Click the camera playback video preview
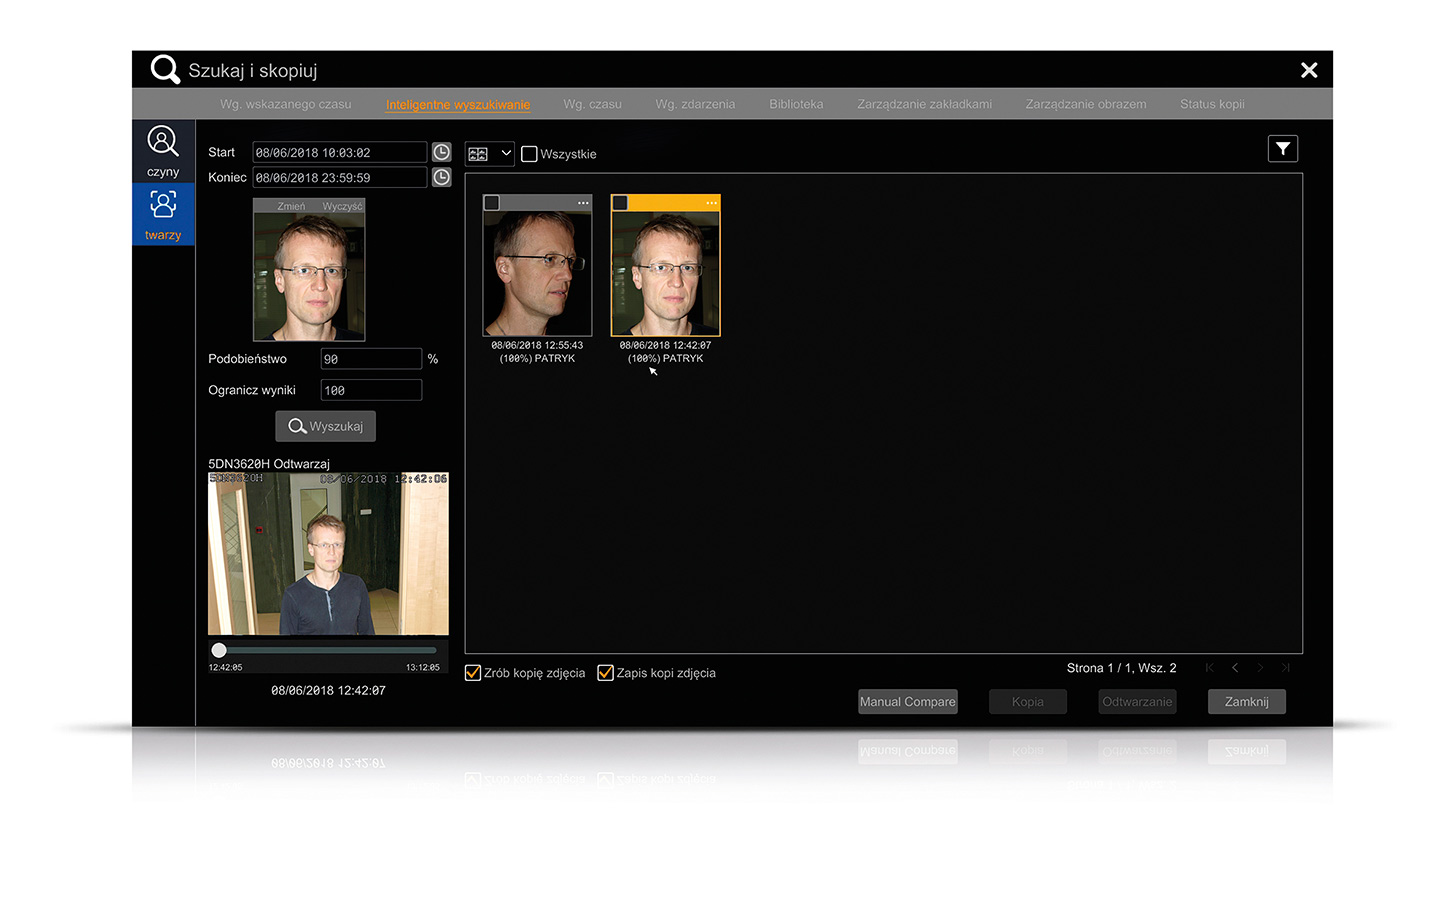Image resolution: width=1450 pixels, height=905 pixels. point(328,554)
